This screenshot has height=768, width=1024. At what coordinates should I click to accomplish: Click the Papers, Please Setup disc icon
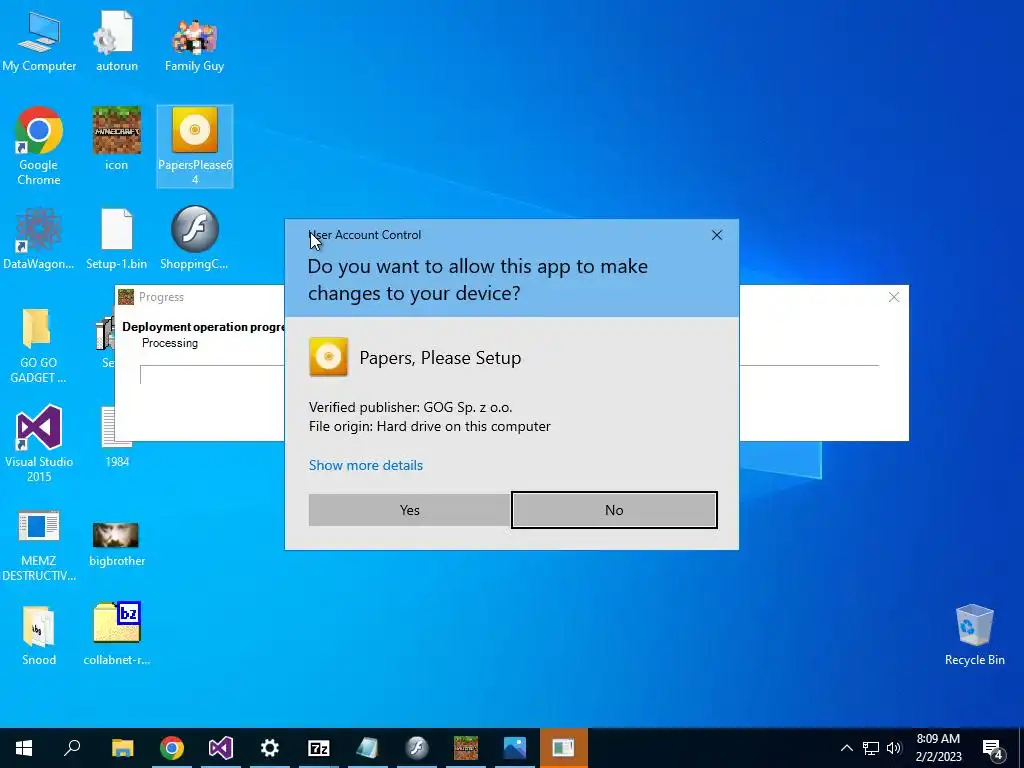328,357
